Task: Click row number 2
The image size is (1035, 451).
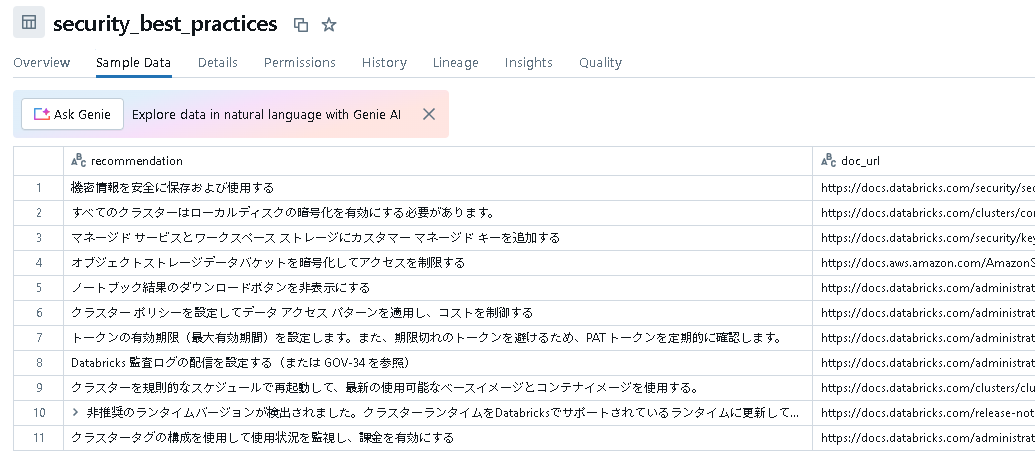Action: coord(39,213)
